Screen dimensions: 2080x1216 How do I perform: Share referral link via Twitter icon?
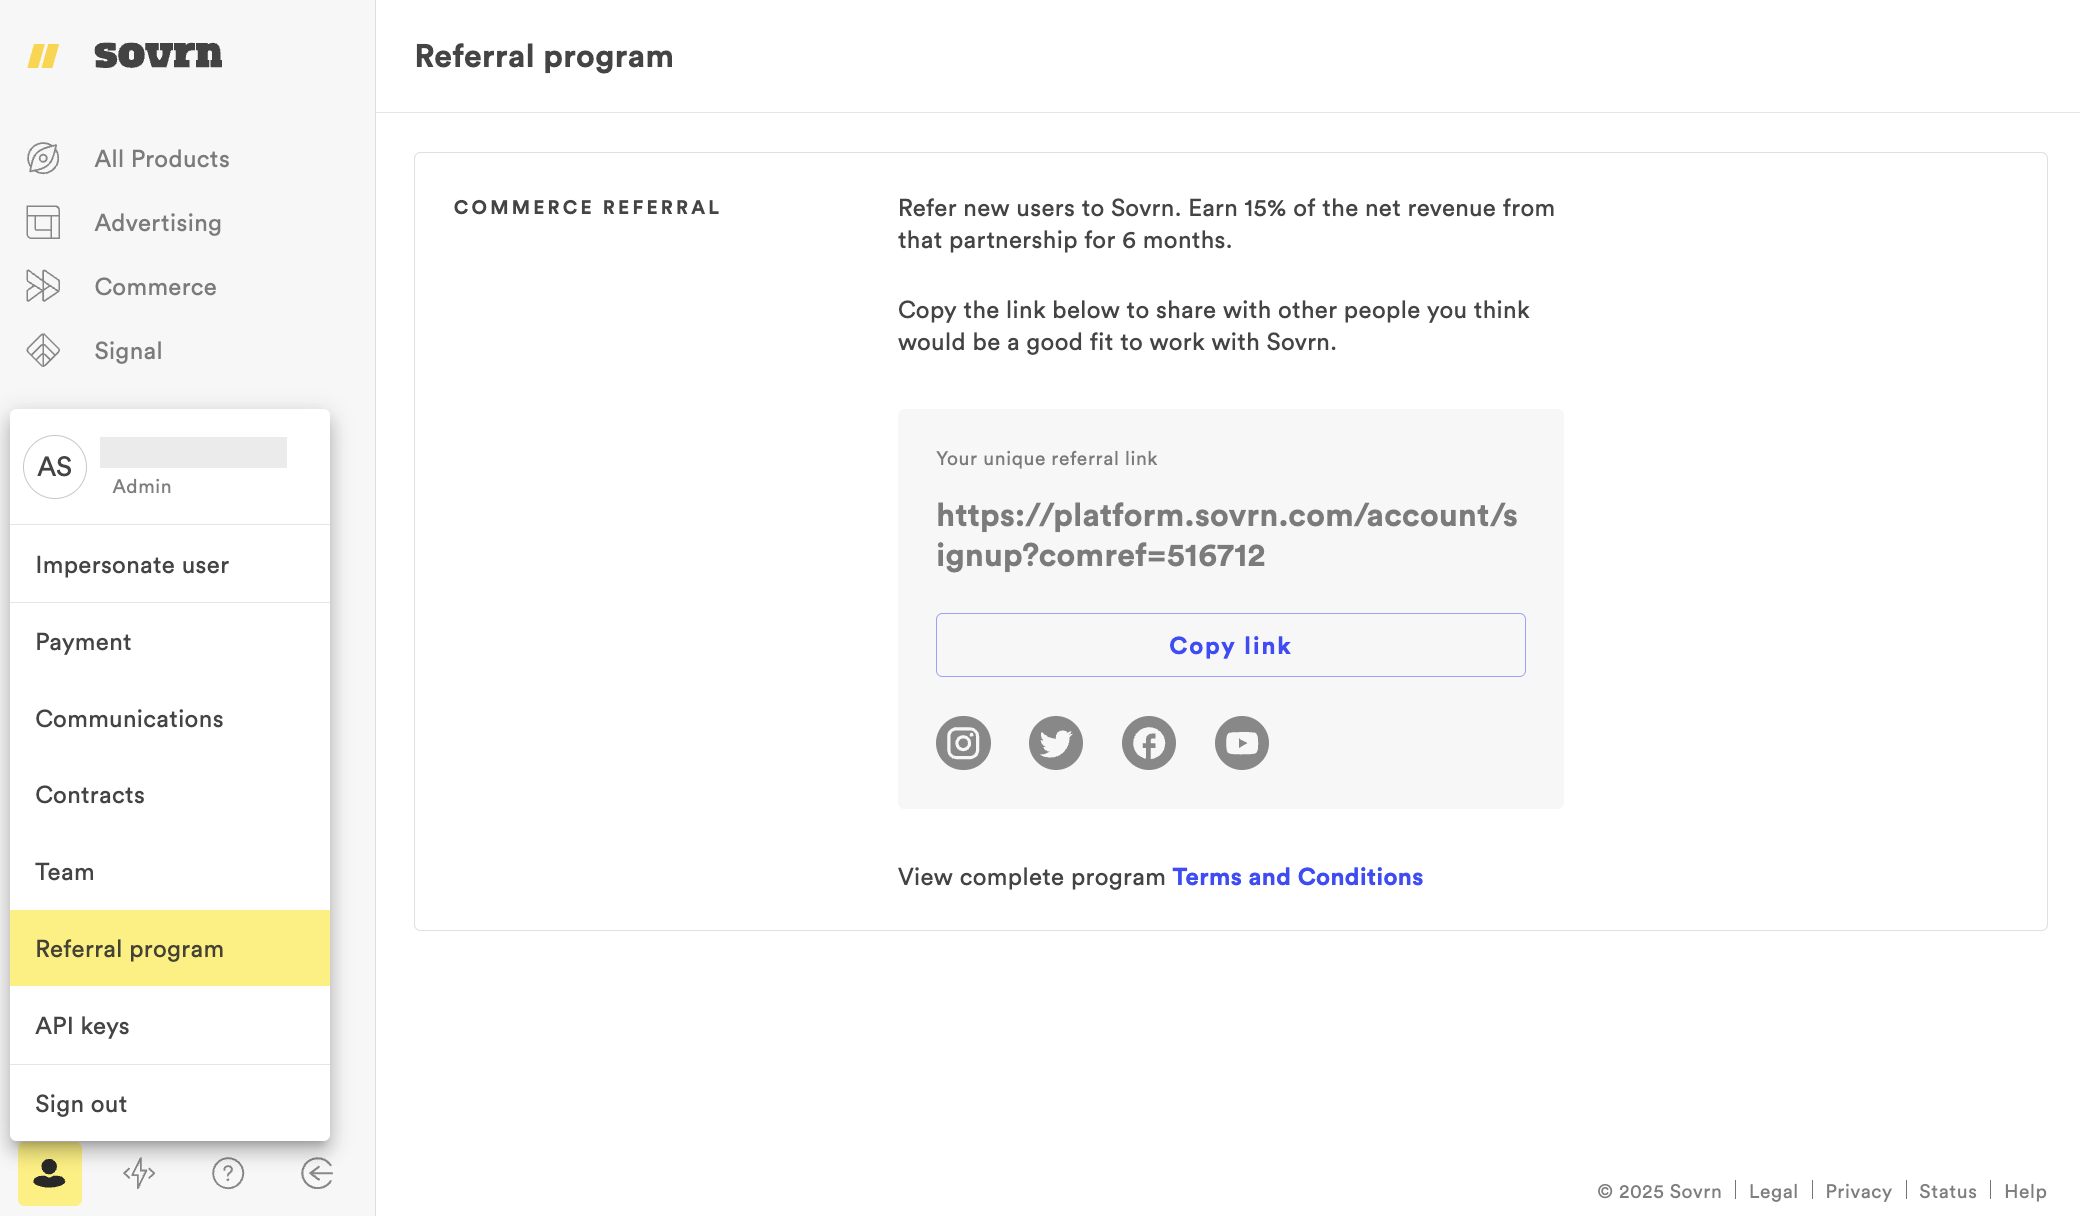click(1056, 743)
